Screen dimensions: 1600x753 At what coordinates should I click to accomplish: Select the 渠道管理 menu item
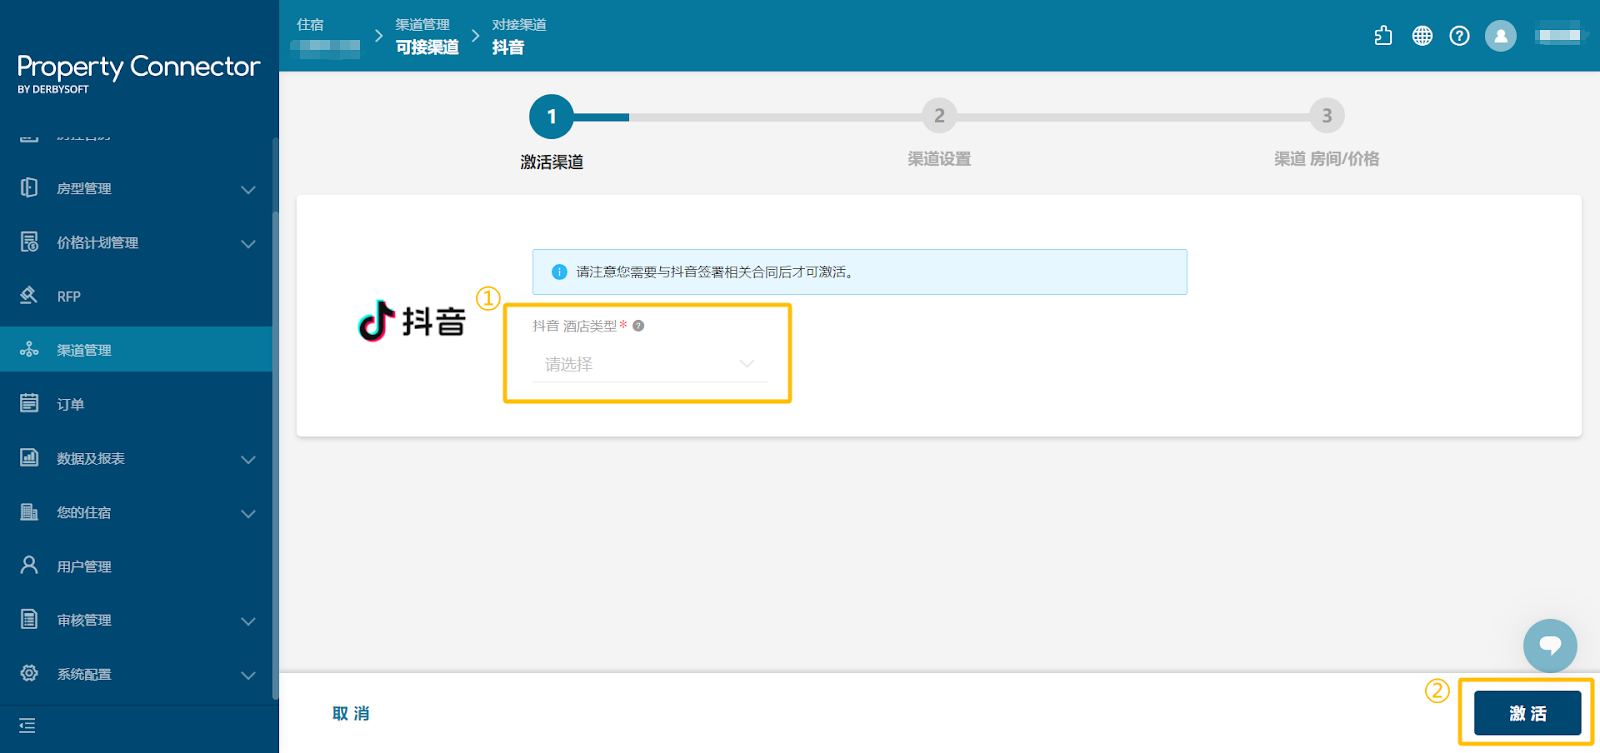point(136,349)
